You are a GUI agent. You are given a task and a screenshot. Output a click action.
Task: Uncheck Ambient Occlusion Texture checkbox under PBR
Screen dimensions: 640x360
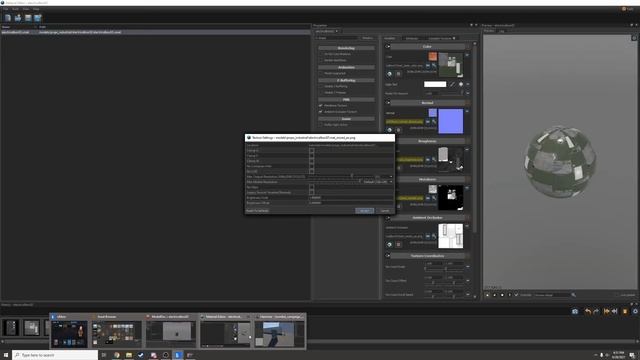pyautogui.click(x=320, y=111)
